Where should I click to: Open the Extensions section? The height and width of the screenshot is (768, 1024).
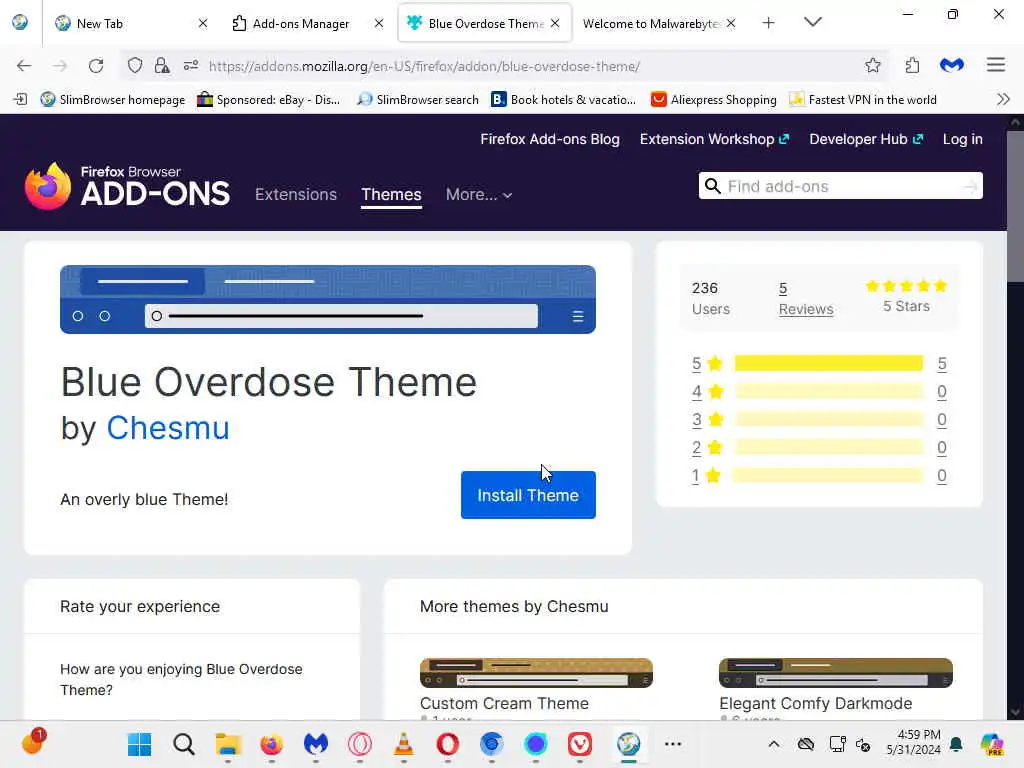click(296, 194)
